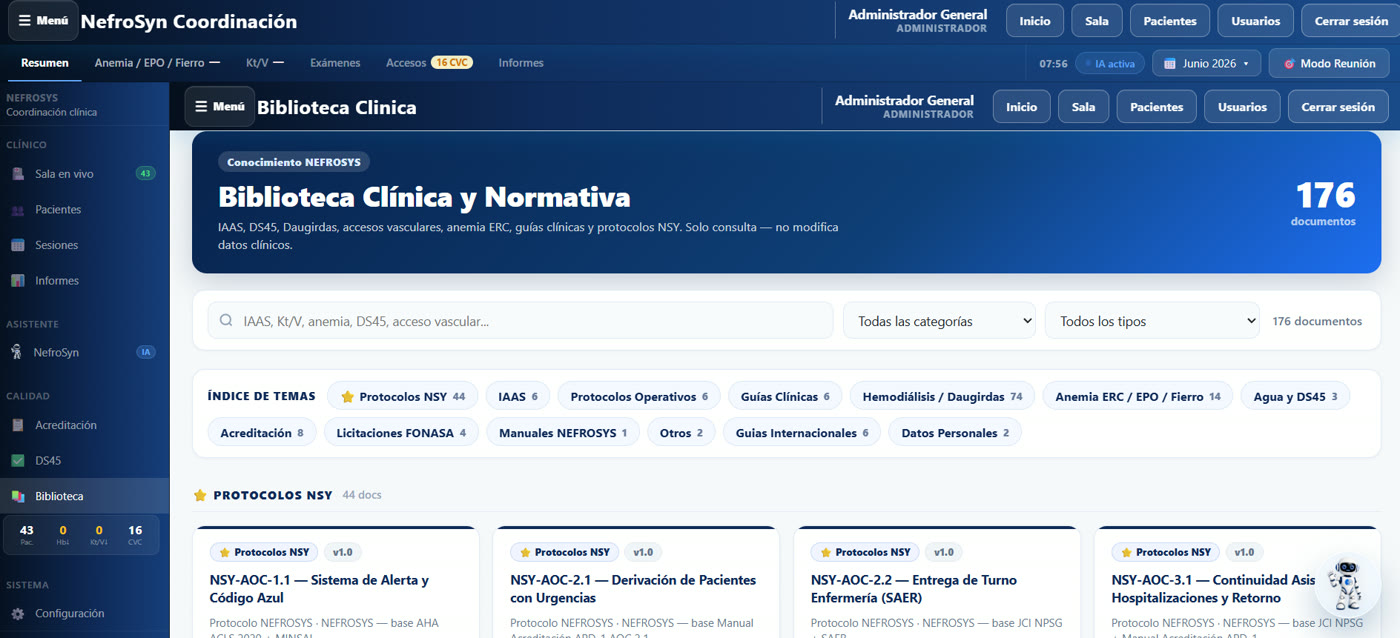
Task: Click Cerrar sesión in Biblioteca Clínica header
Action: pyautogui.click(x=1338, y=107)
